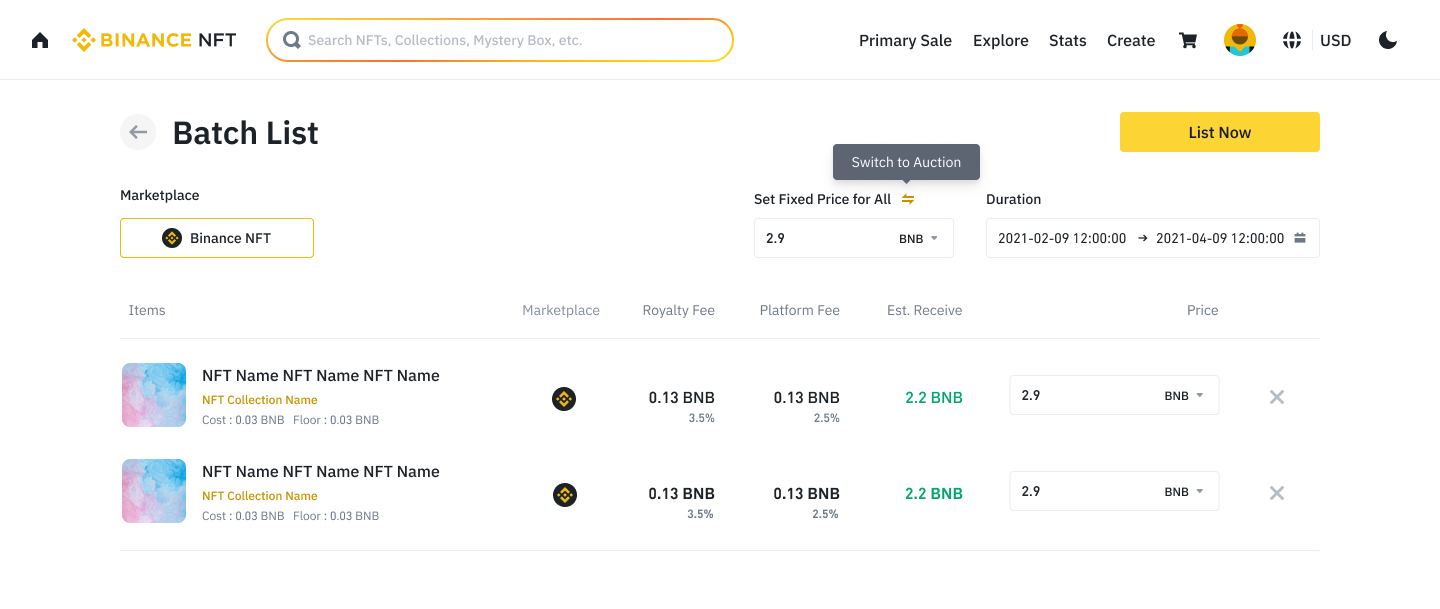Click the home icon in header
This screenshot has height=609, width=1440.
click(x=40, y=41)
